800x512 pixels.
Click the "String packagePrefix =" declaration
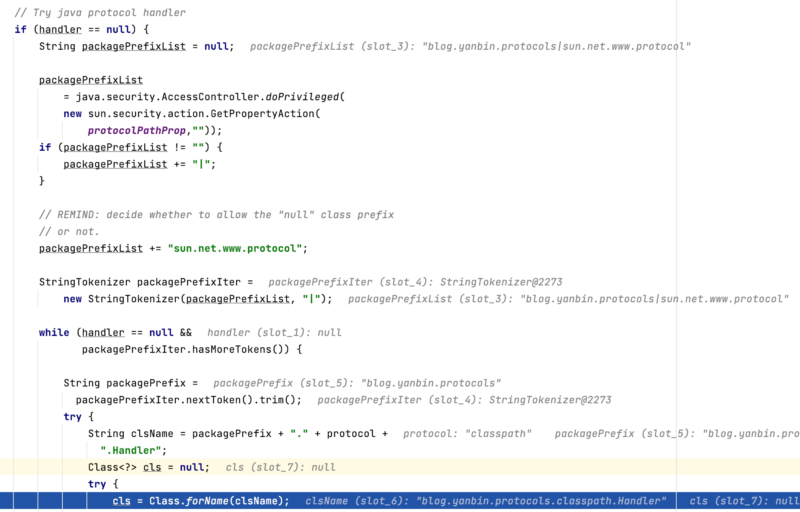(130, 383)
